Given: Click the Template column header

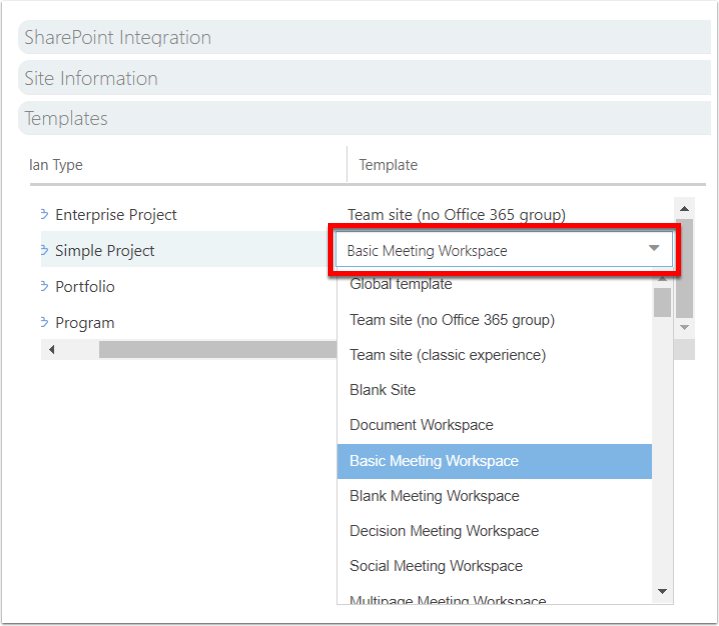Looking at the screenshot, I should [388, 165].
